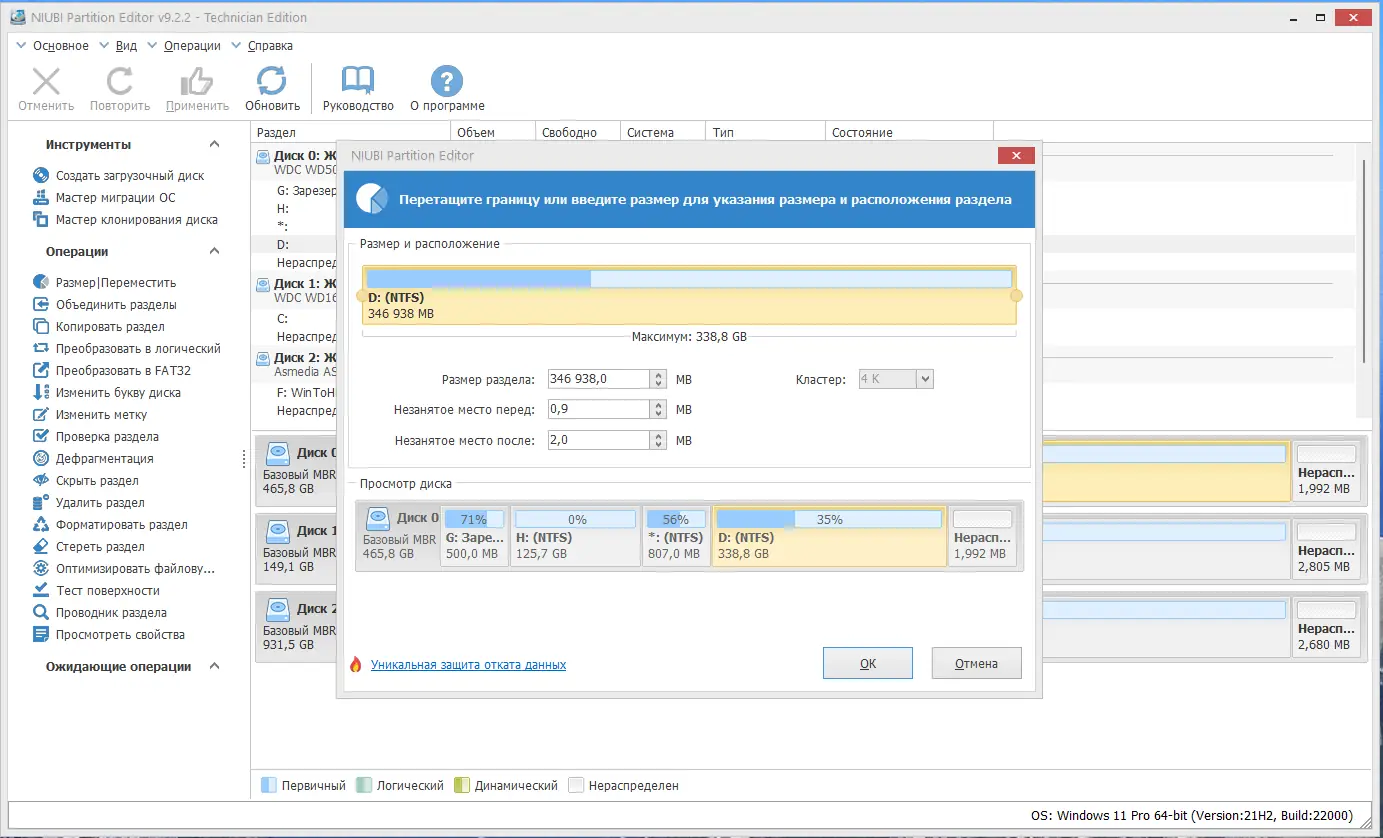Click Объединить разделы in the sidebar
Viewport: 1383px width, 838px height.
[x=116, y=305]
